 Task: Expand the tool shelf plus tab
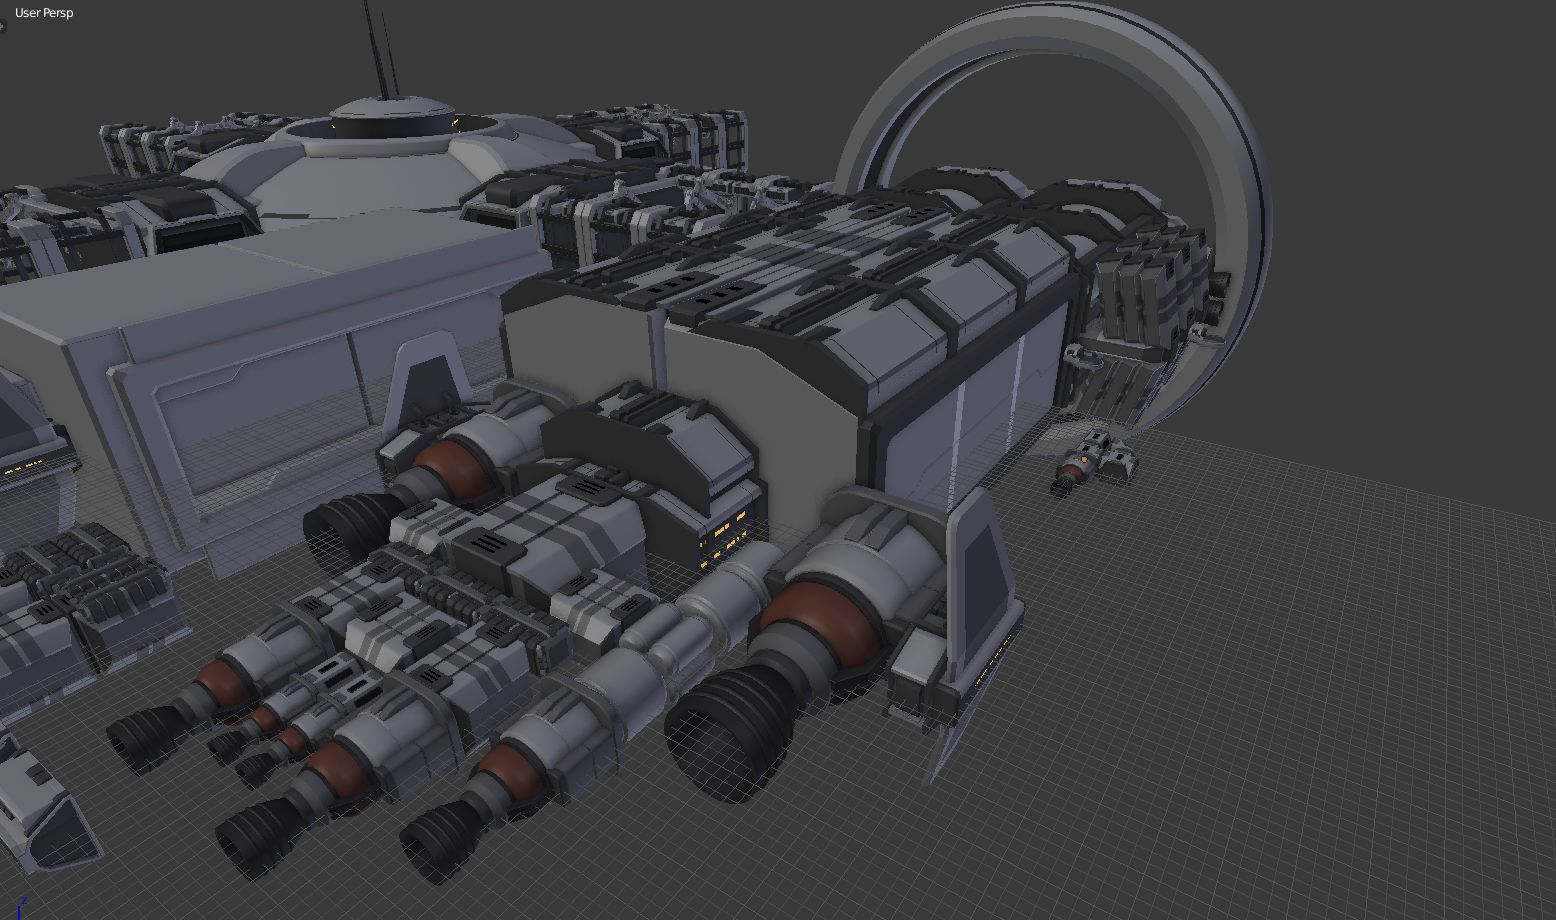(x=3, y=27)
